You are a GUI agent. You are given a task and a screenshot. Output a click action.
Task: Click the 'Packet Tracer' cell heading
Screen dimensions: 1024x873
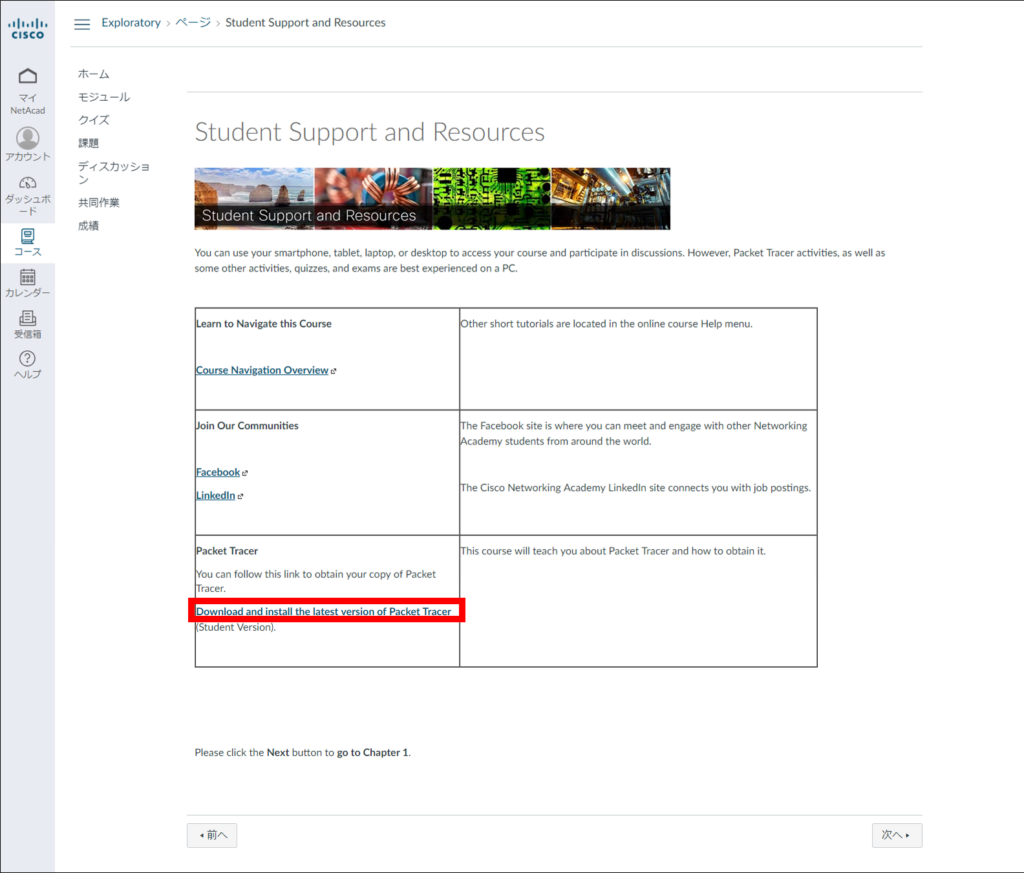tap(227, 551)
